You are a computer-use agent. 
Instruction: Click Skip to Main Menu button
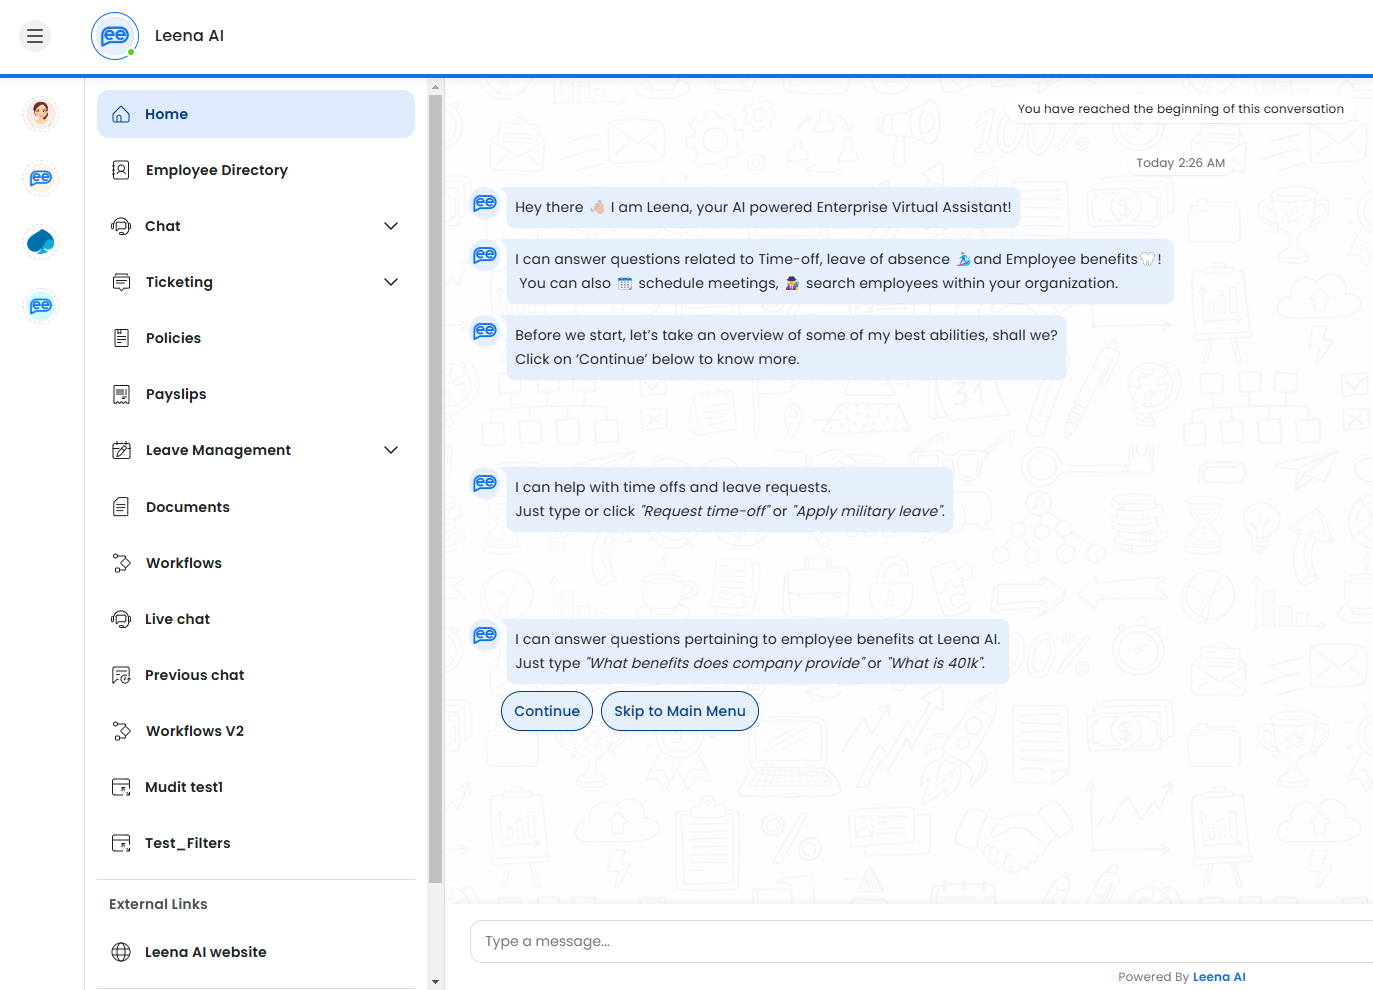click(x=680, y=711)
